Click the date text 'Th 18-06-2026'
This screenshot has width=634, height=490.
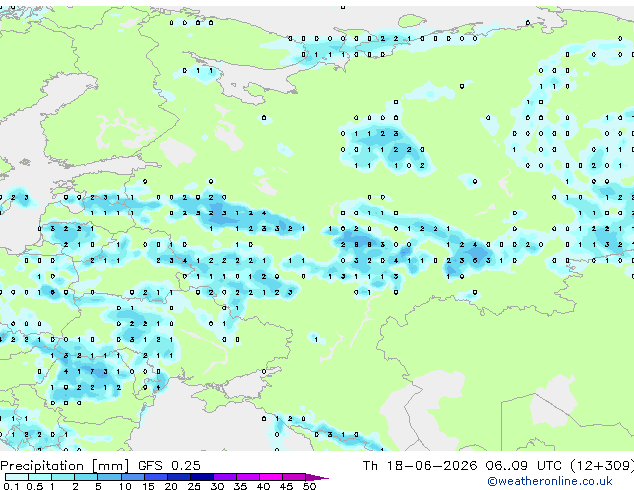[x=420, y=466]
